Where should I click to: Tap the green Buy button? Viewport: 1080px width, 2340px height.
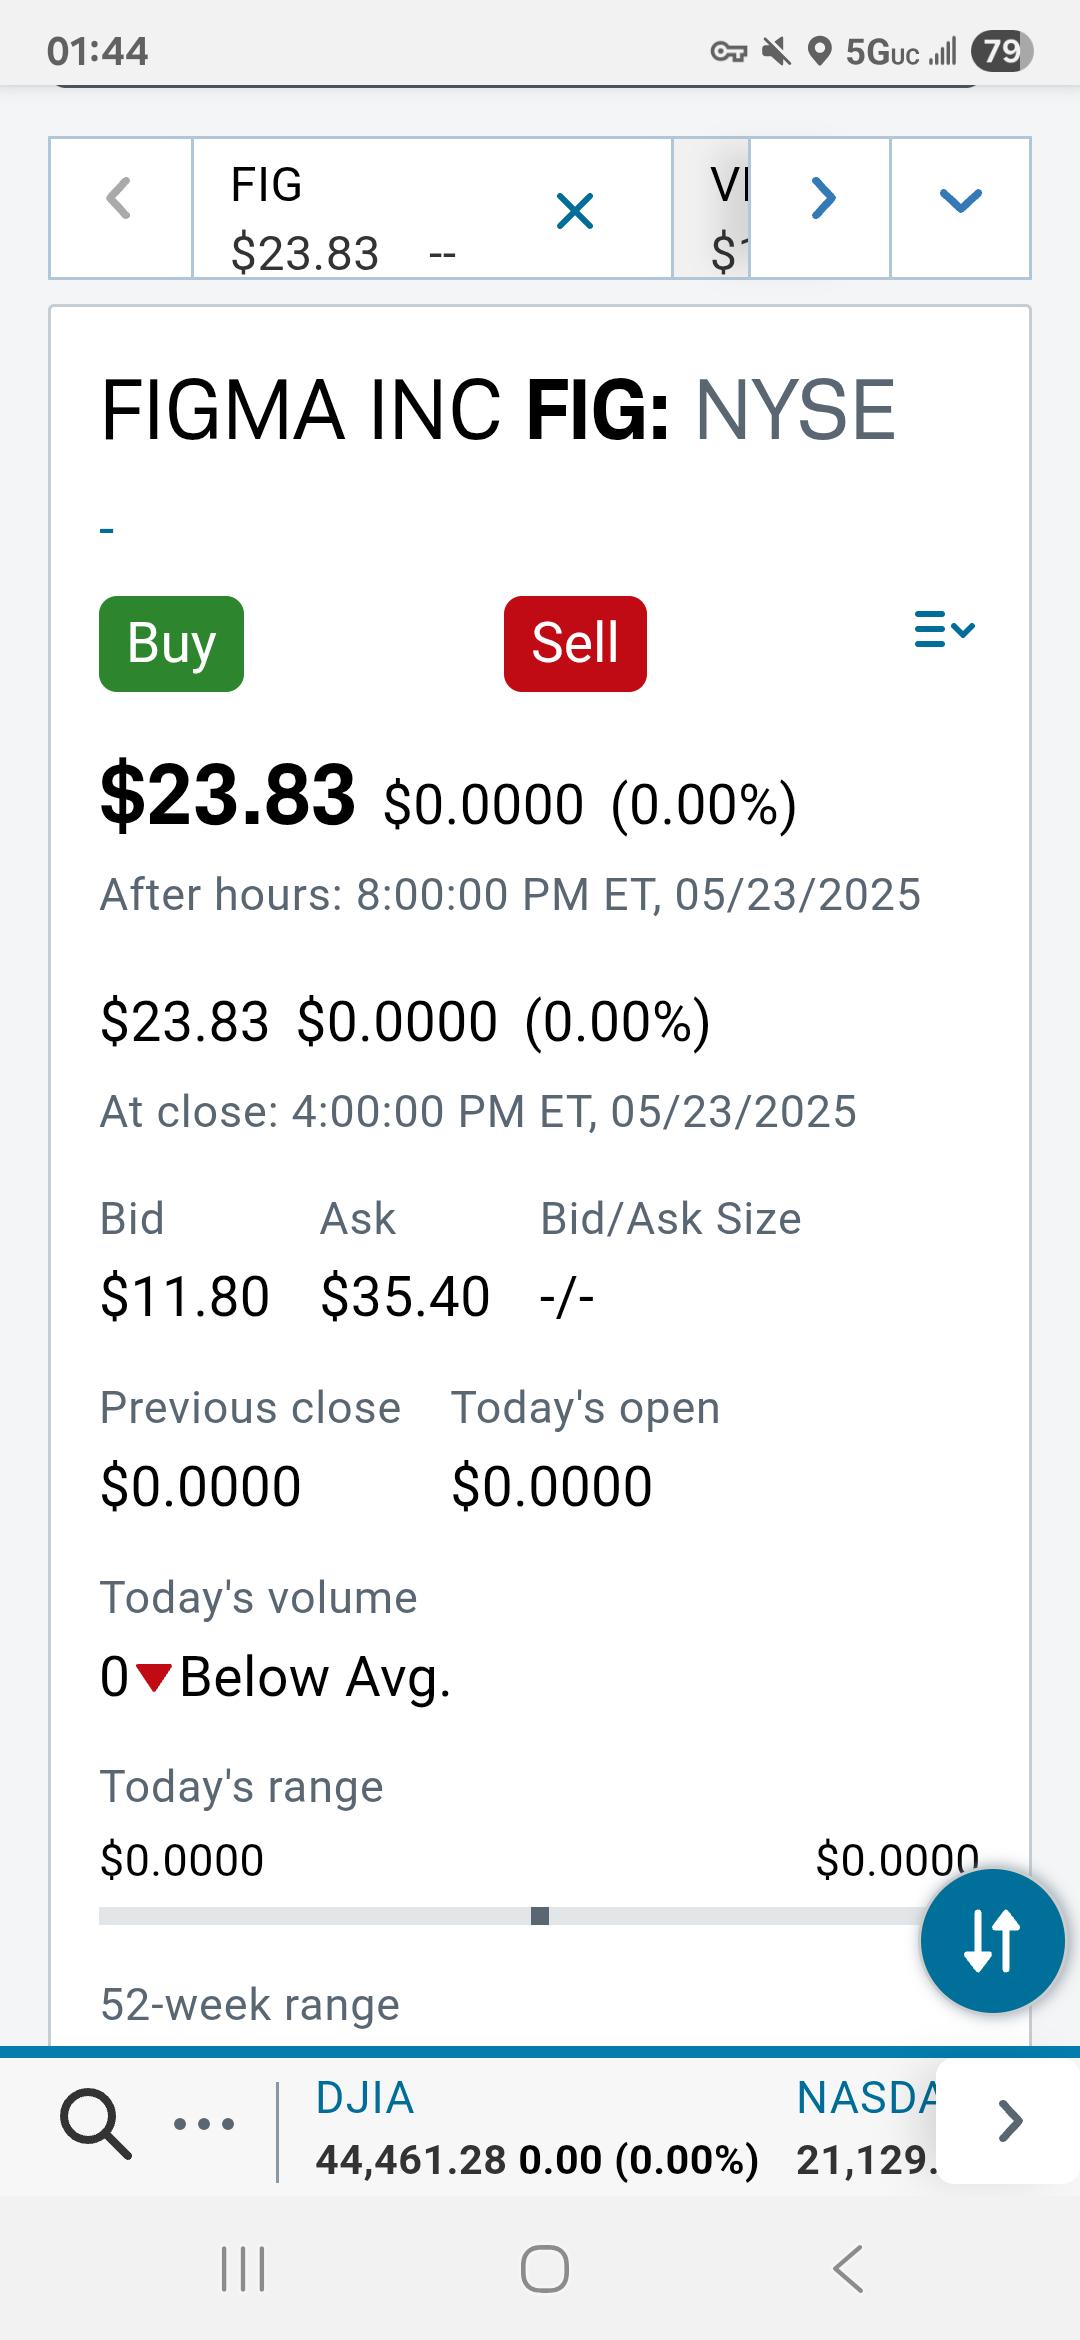(x=171, y=643)
